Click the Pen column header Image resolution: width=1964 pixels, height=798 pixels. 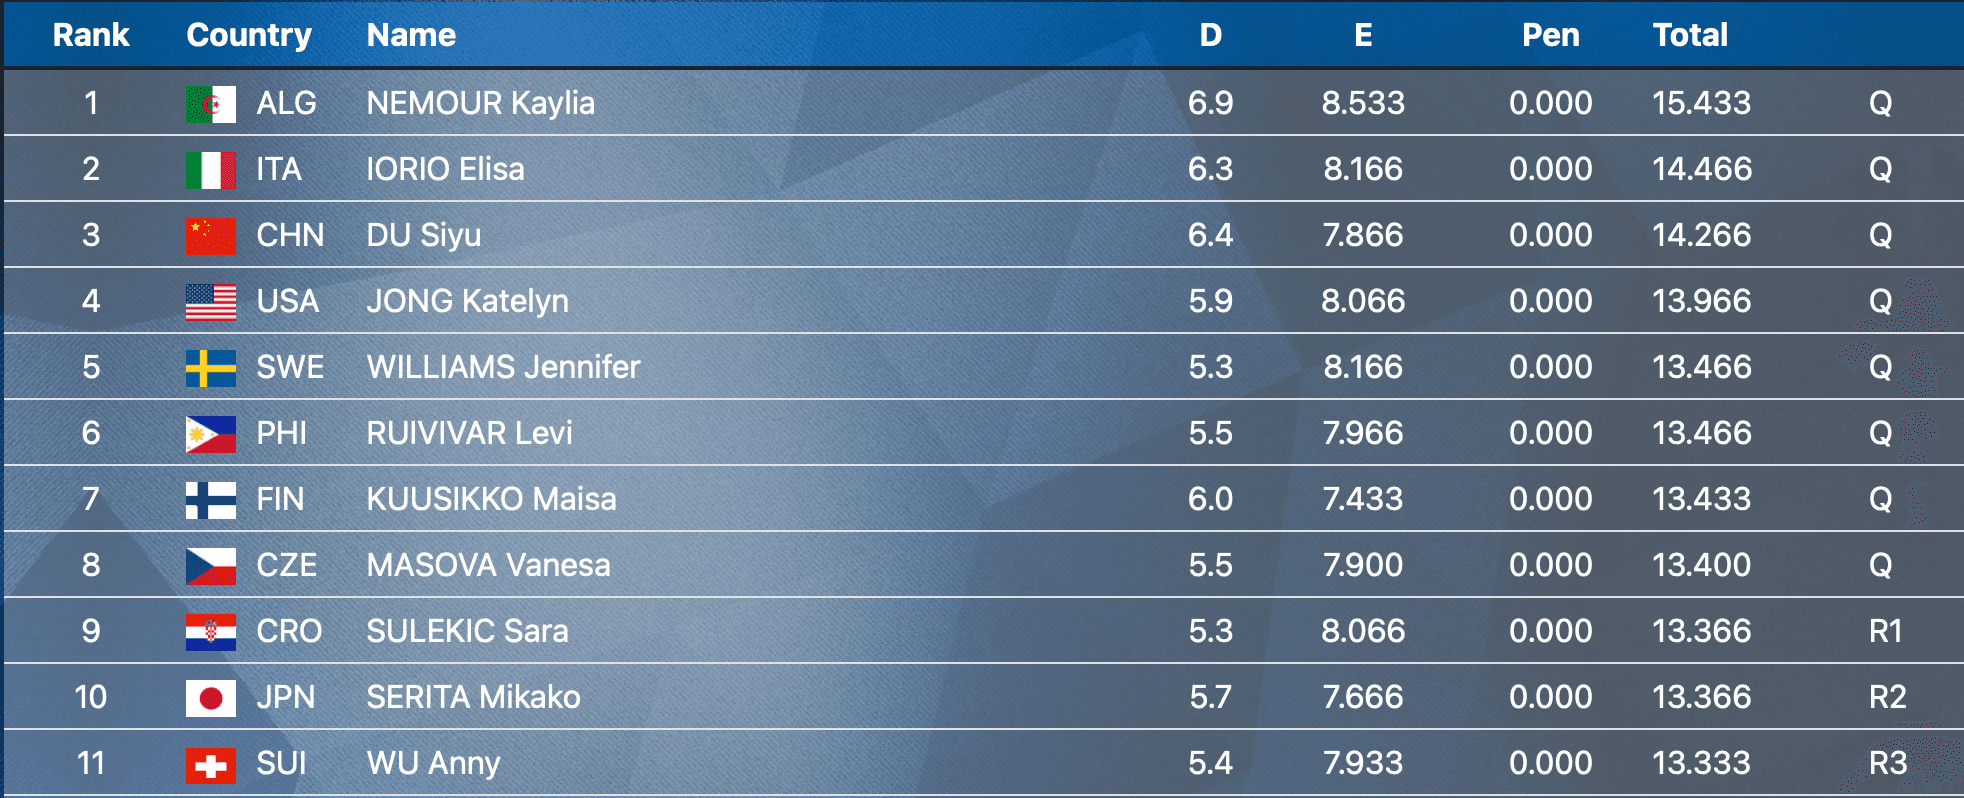[x=1550, y=35]
